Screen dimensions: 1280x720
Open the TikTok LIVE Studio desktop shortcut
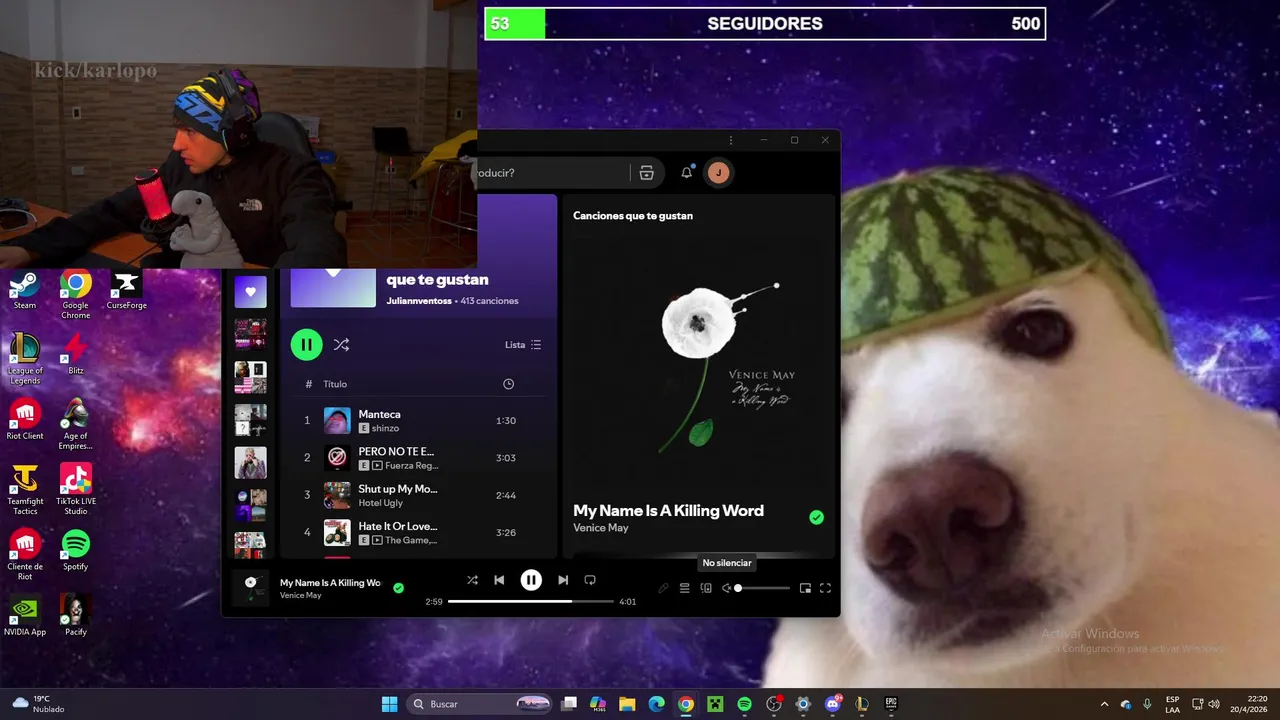point(75,490)
